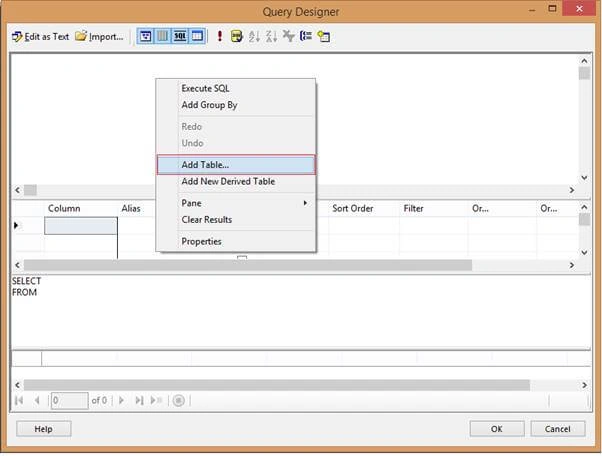Screen dimensions: 602x456
Task: Toggle the Diagram pane button
Action: pyautogui.click(x=145, y=36)
